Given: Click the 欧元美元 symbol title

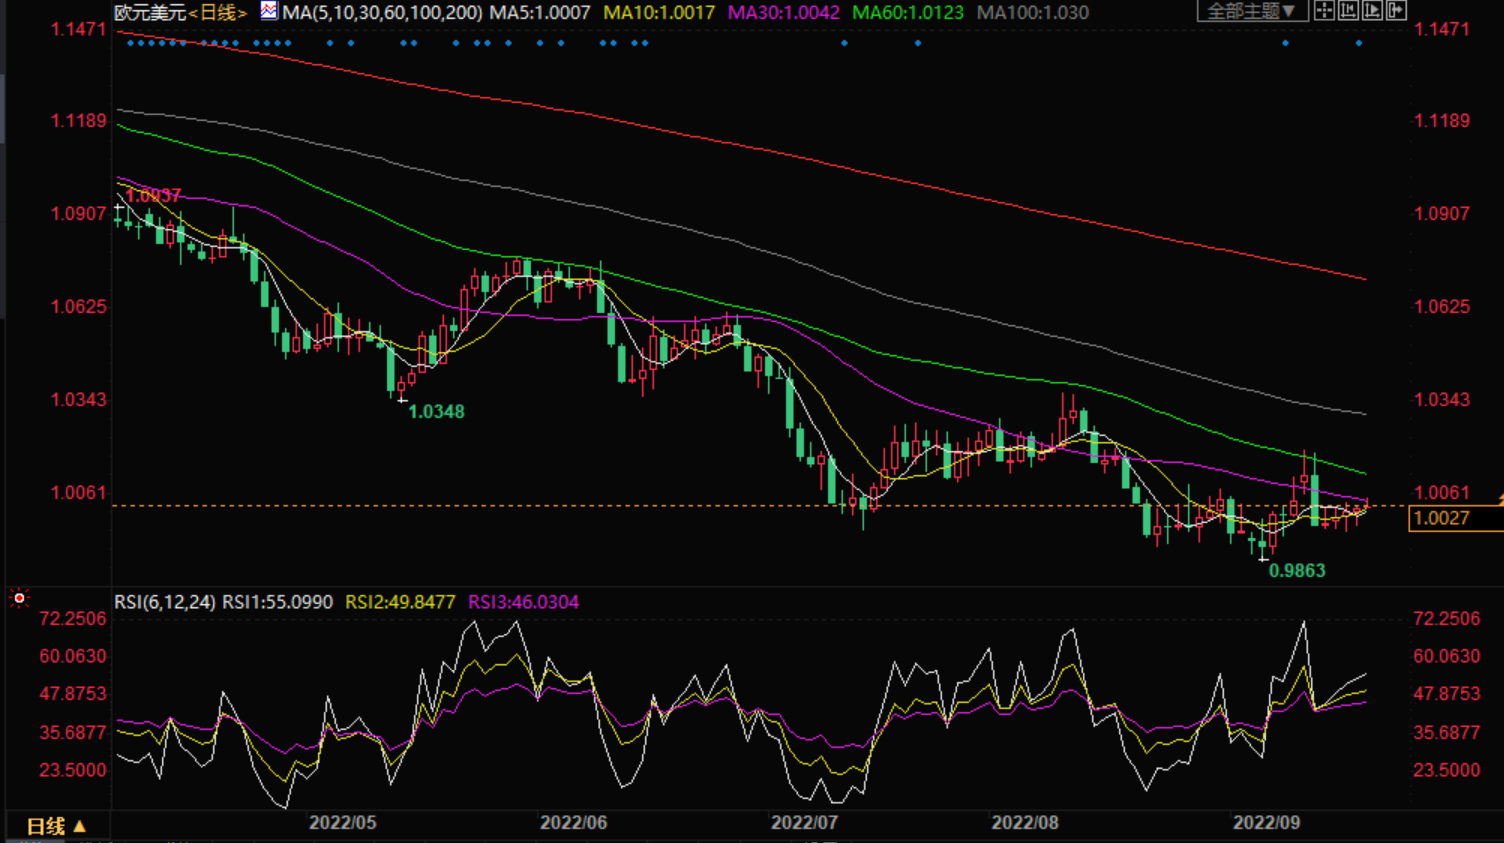Looking at the screenshot, I should 150,12.
